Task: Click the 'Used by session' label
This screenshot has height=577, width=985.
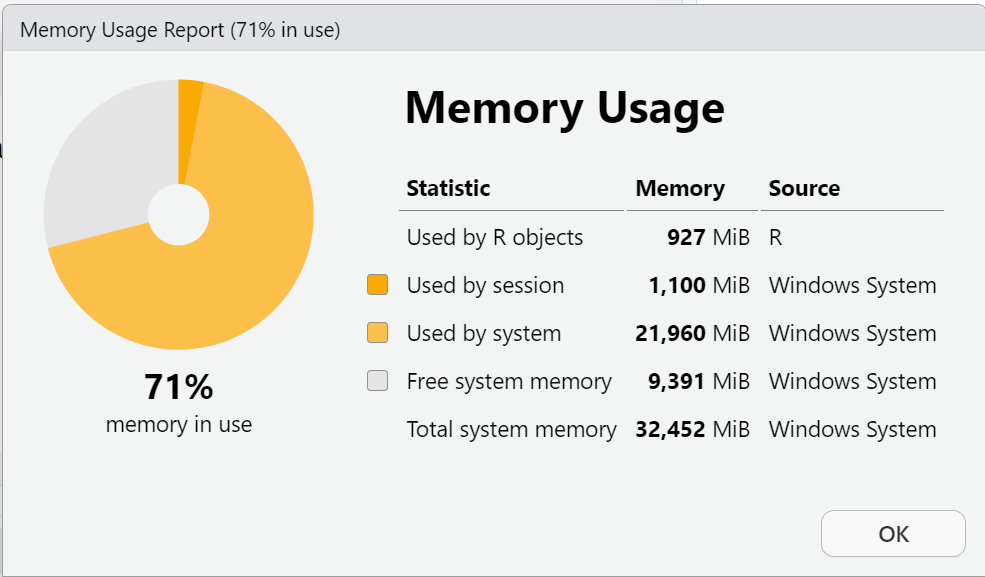Action: pyautogui.click(x=485, y=285)
